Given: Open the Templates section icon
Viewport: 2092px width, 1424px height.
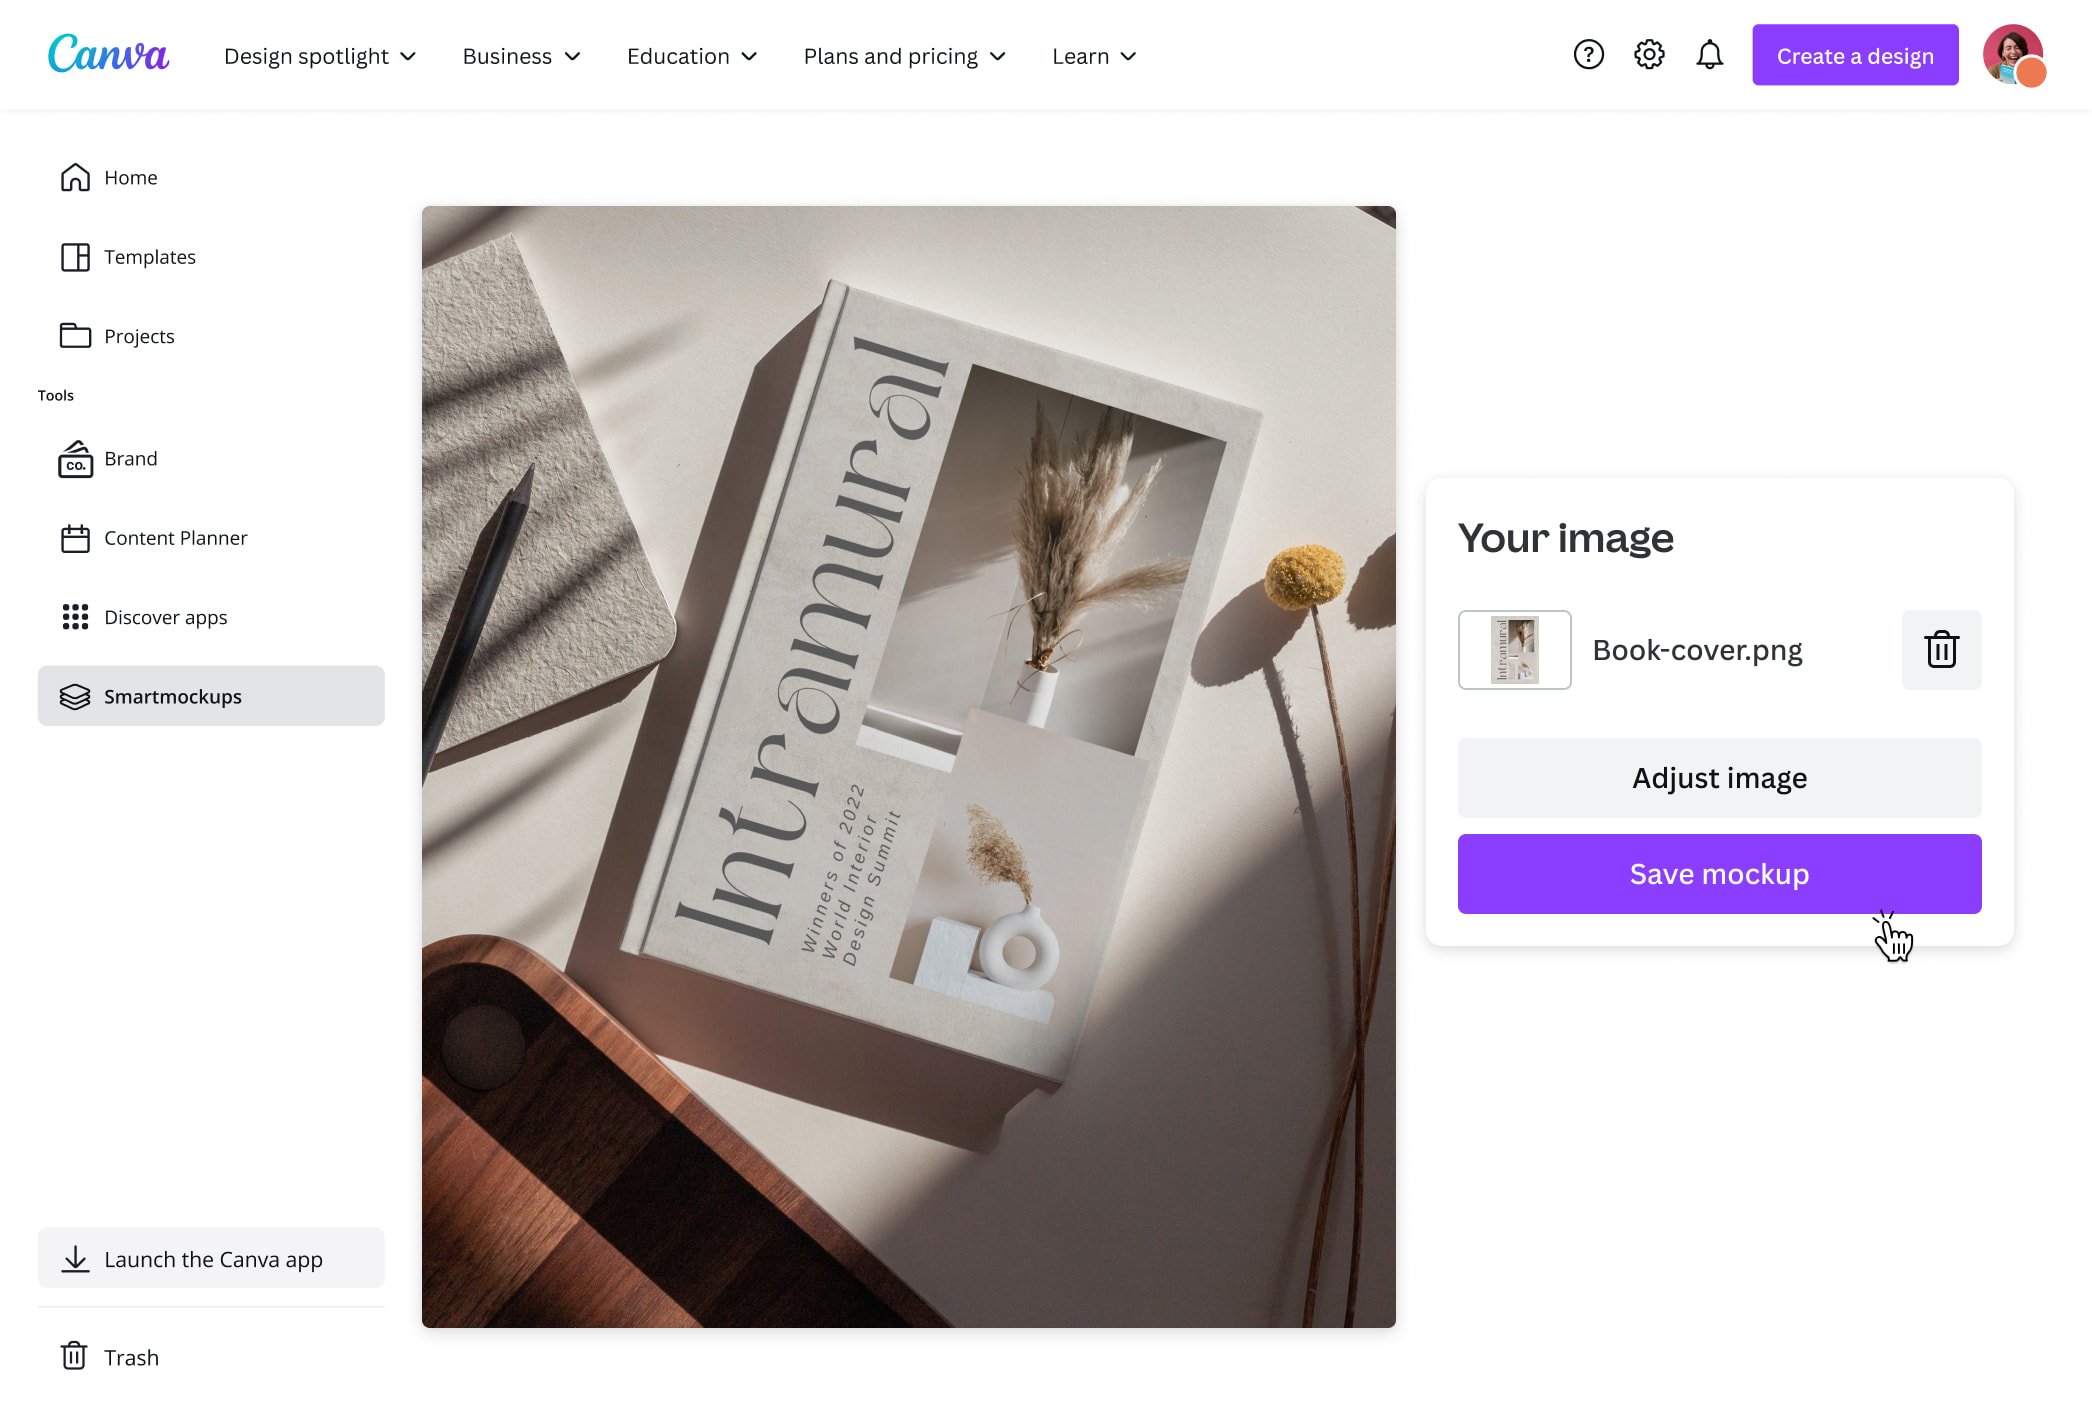Looking at the screenshot, I should click(x=75, y=256).
